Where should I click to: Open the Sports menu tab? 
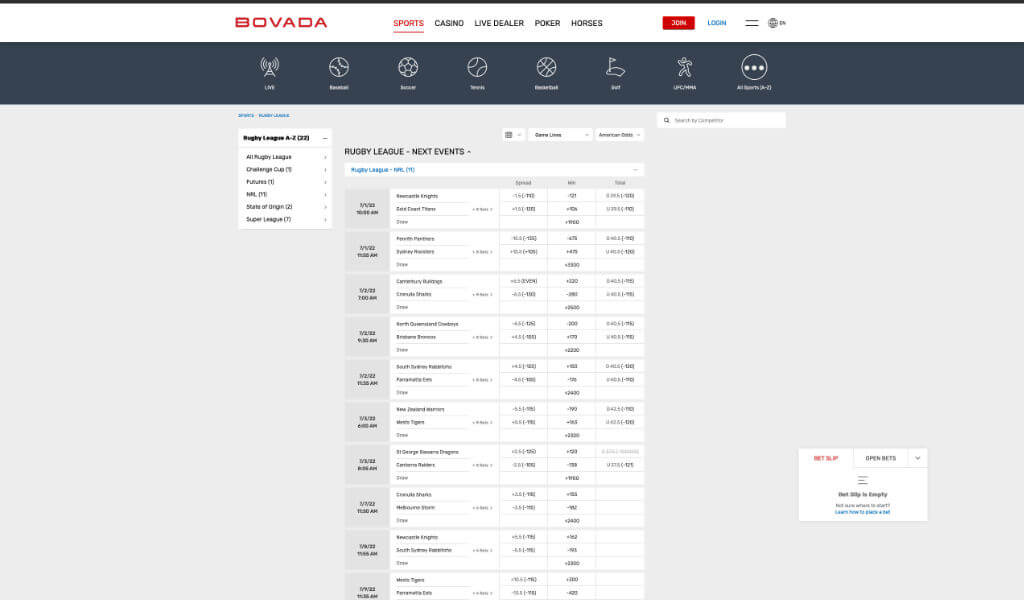pyautogui.click(x=408, y=23)
